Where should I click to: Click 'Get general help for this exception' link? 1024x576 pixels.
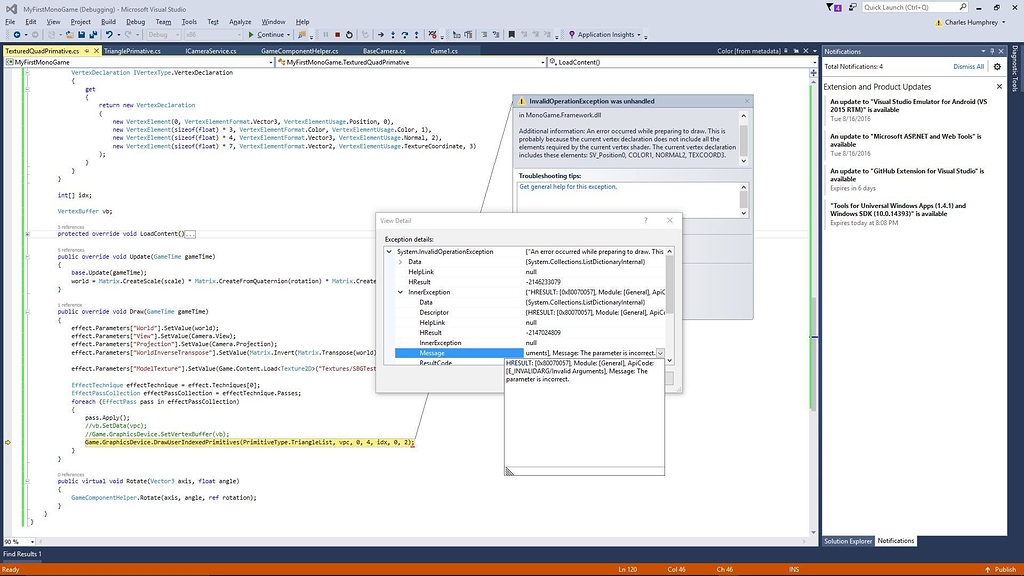click(568, 187)
